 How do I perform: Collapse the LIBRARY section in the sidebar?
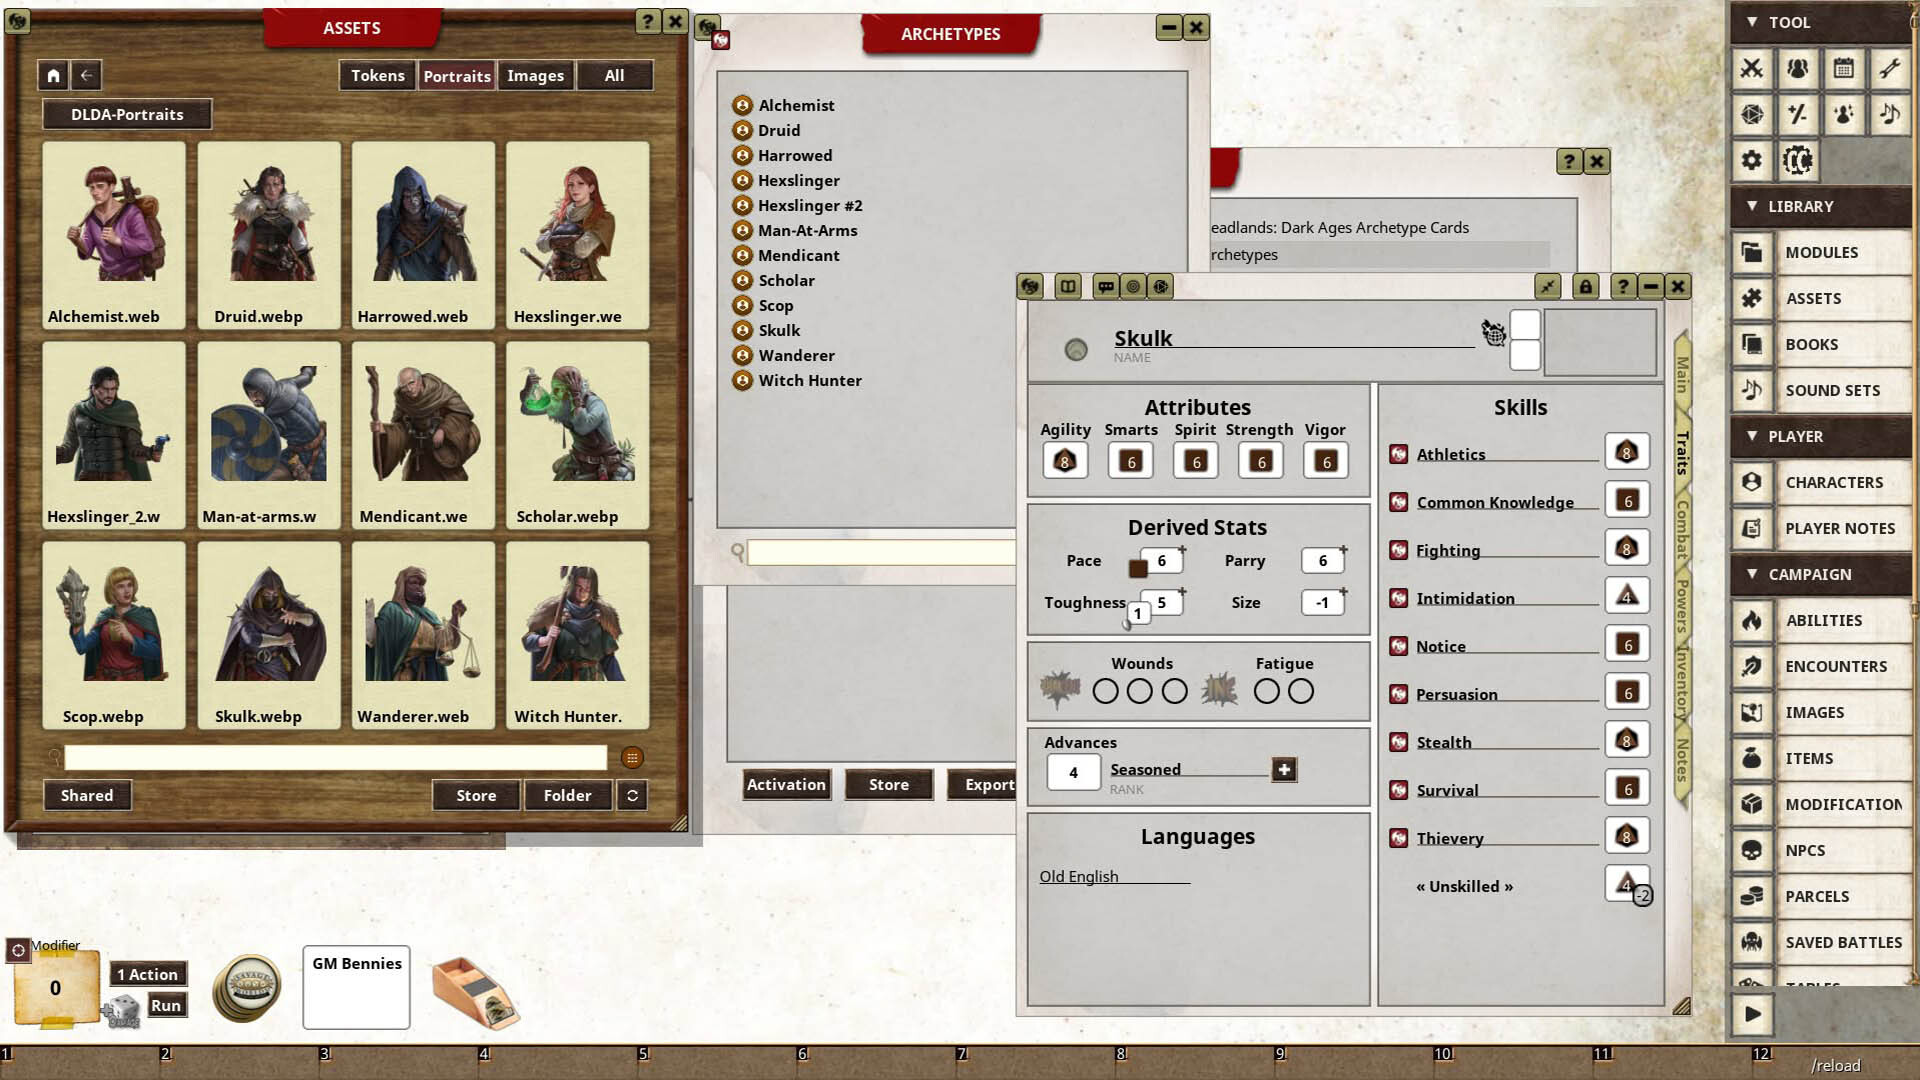click(x=1752, y=206)
